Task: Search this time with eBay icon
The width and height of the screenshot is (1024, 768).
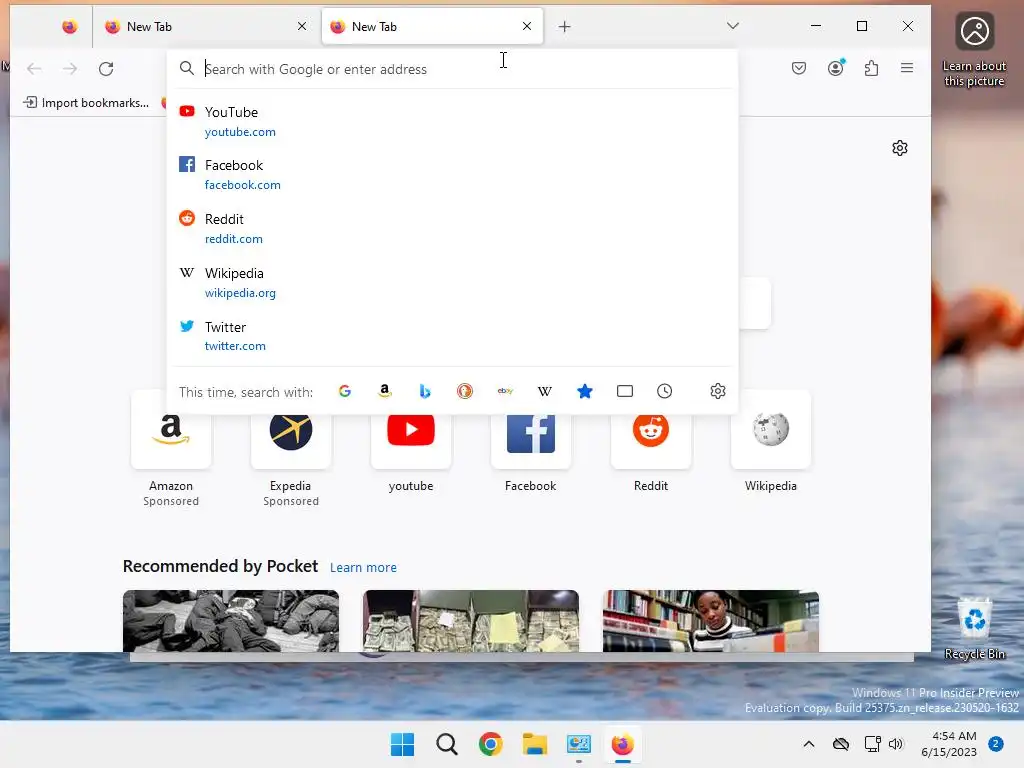Action: click(x=505, y=391)
